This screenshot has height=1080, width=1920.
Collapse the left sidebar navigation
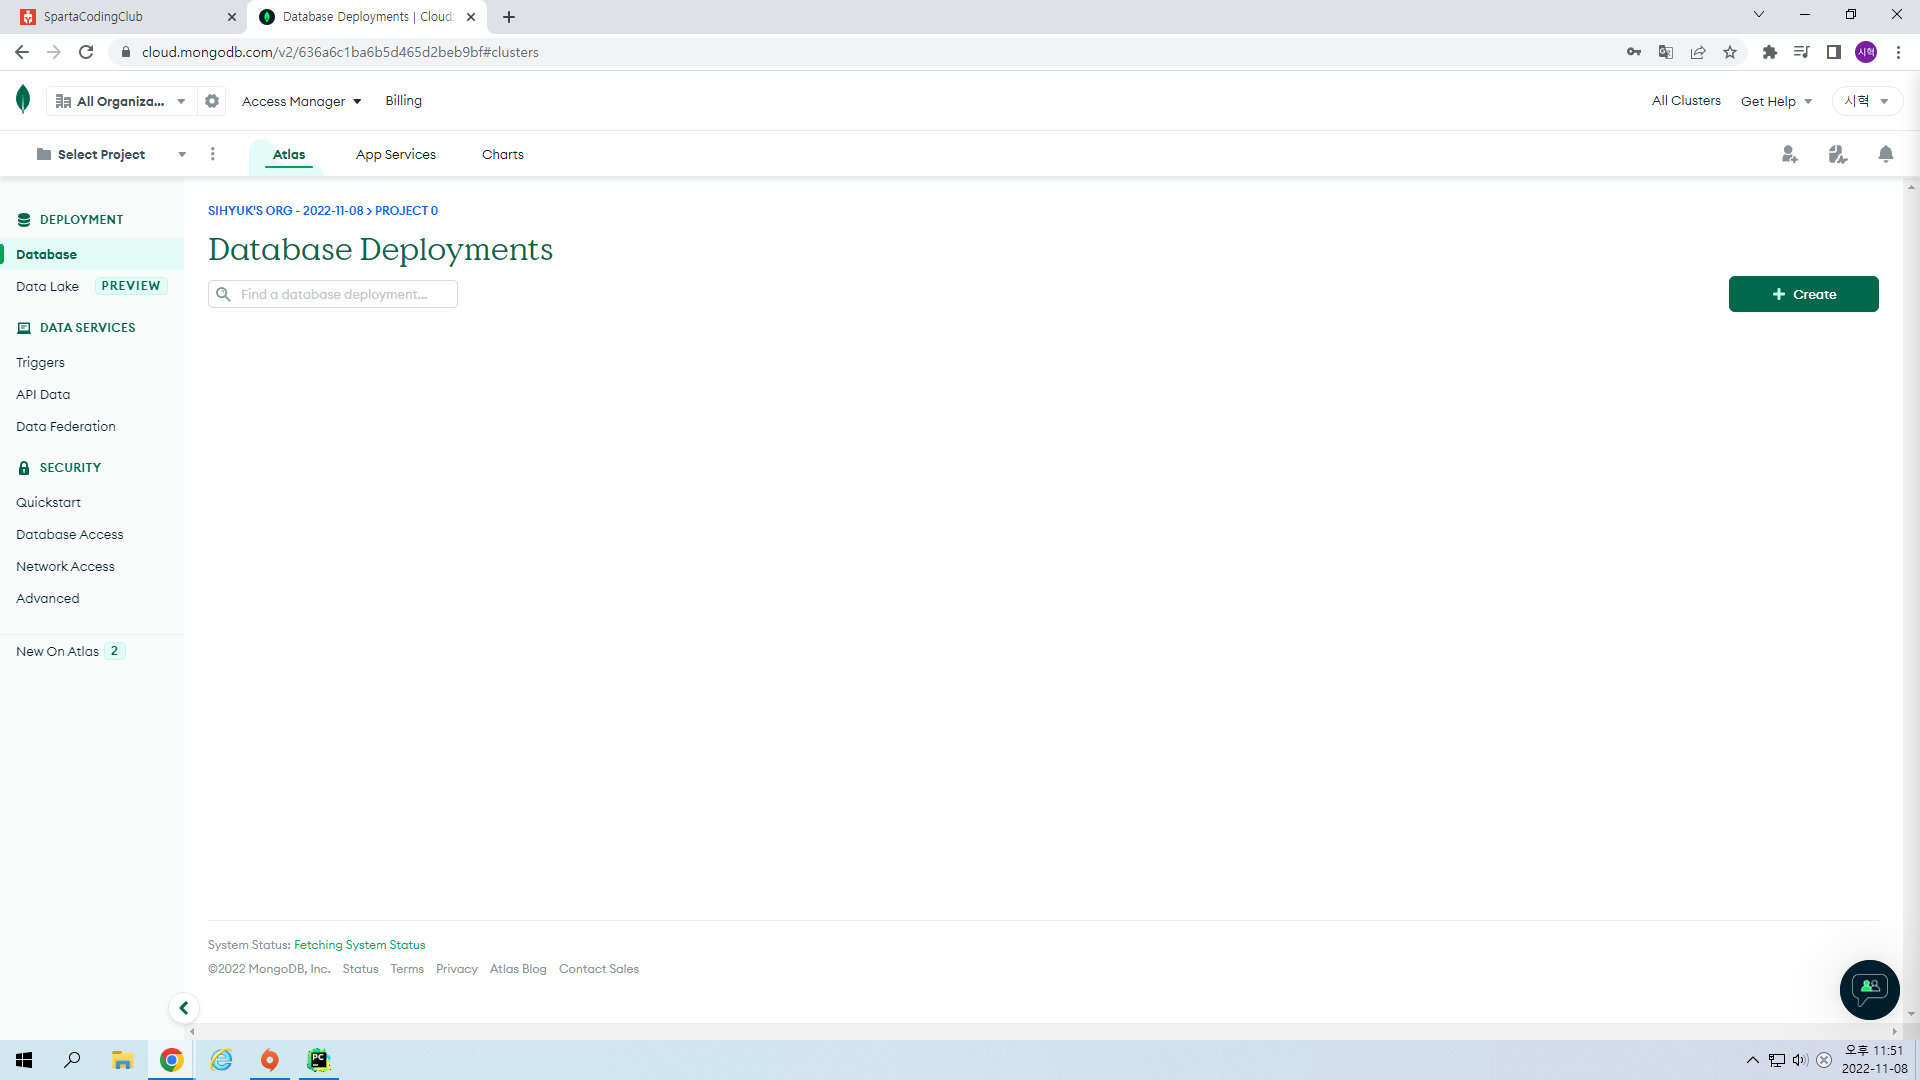click(x=184, y=1008)
